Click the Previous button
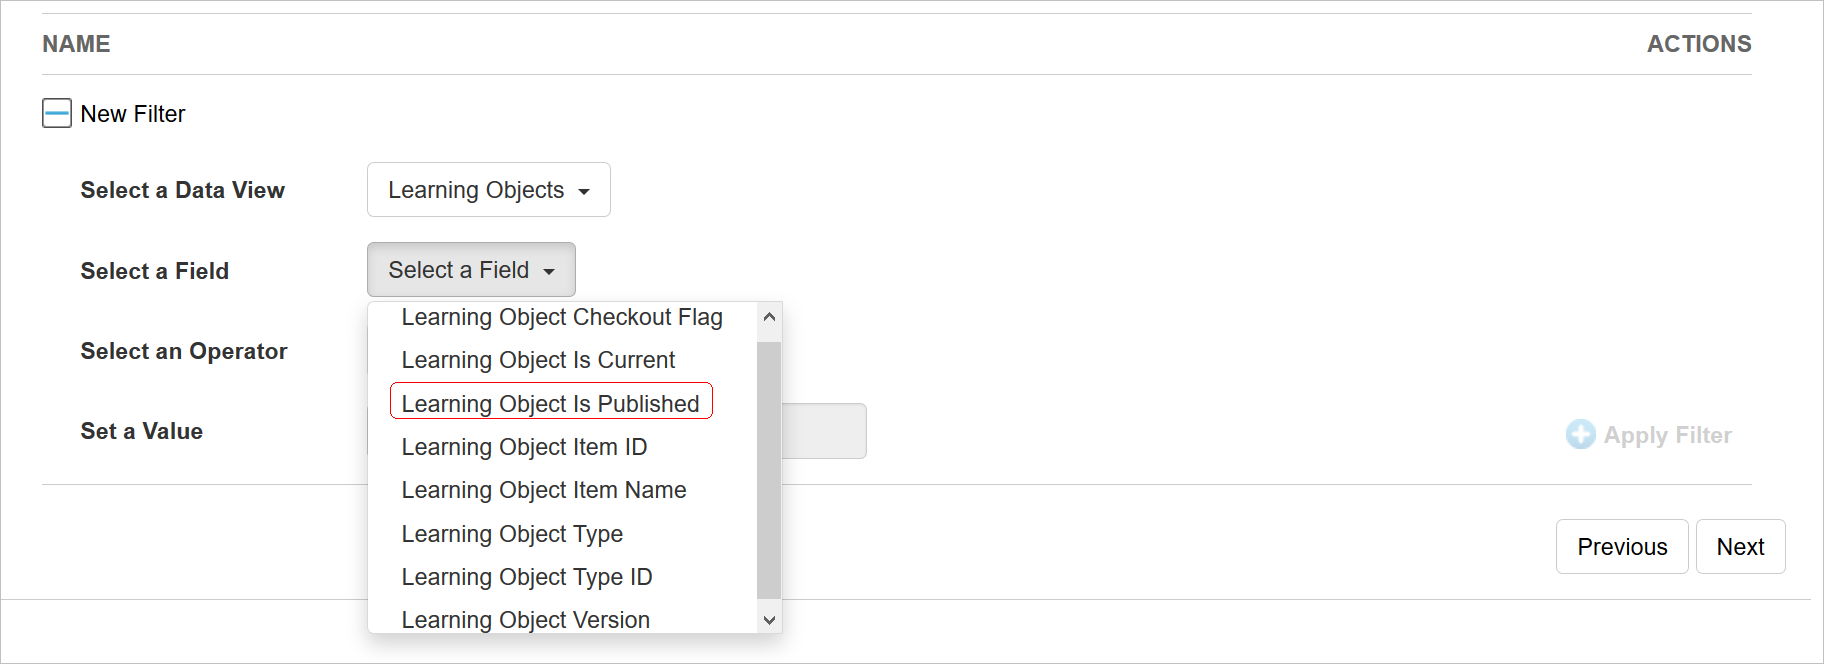 click(x=1621, y=547)
